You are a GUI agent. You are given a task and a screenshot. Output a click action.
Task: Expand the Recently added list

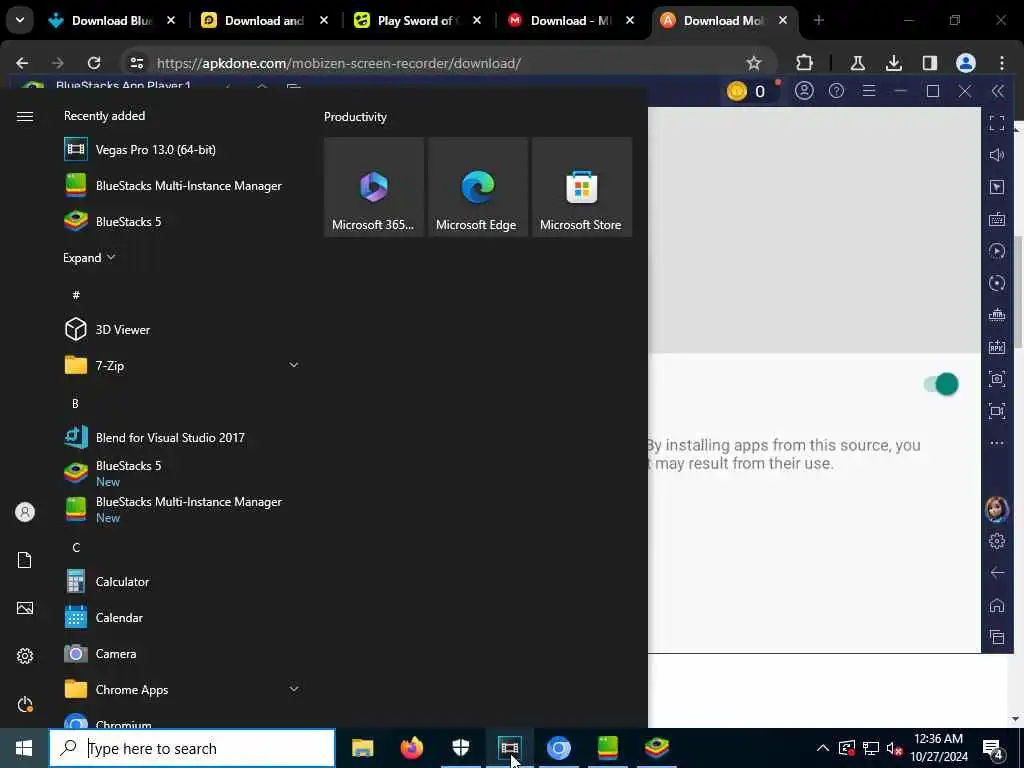click(x=89, y=257)
